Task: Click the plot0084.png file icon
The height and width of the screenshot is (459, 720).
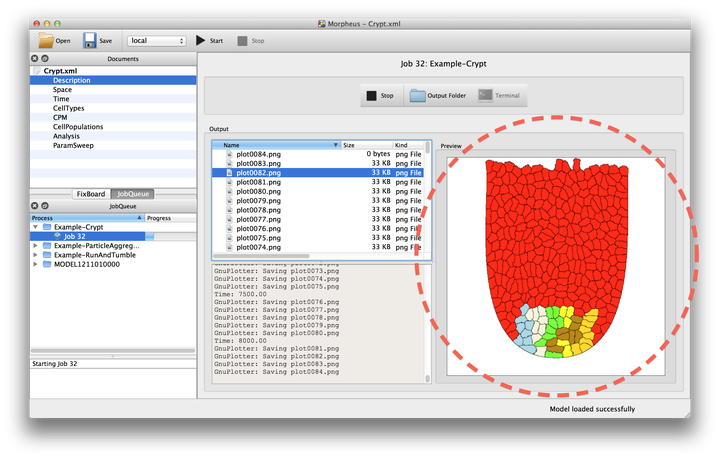Action: [229, 154]
